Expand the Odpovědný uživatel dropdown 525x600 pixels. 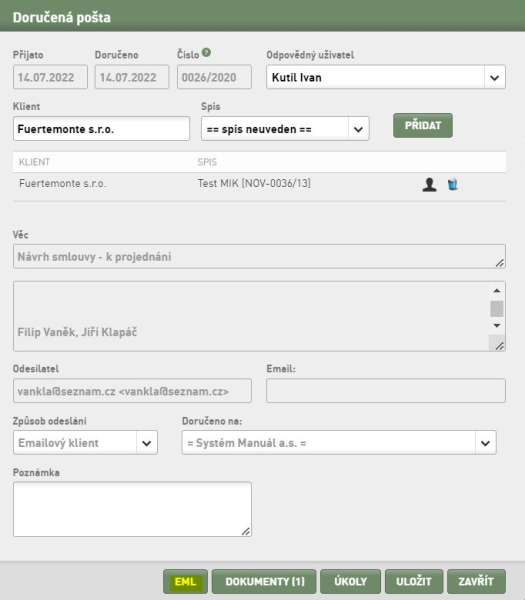[494, 78]
